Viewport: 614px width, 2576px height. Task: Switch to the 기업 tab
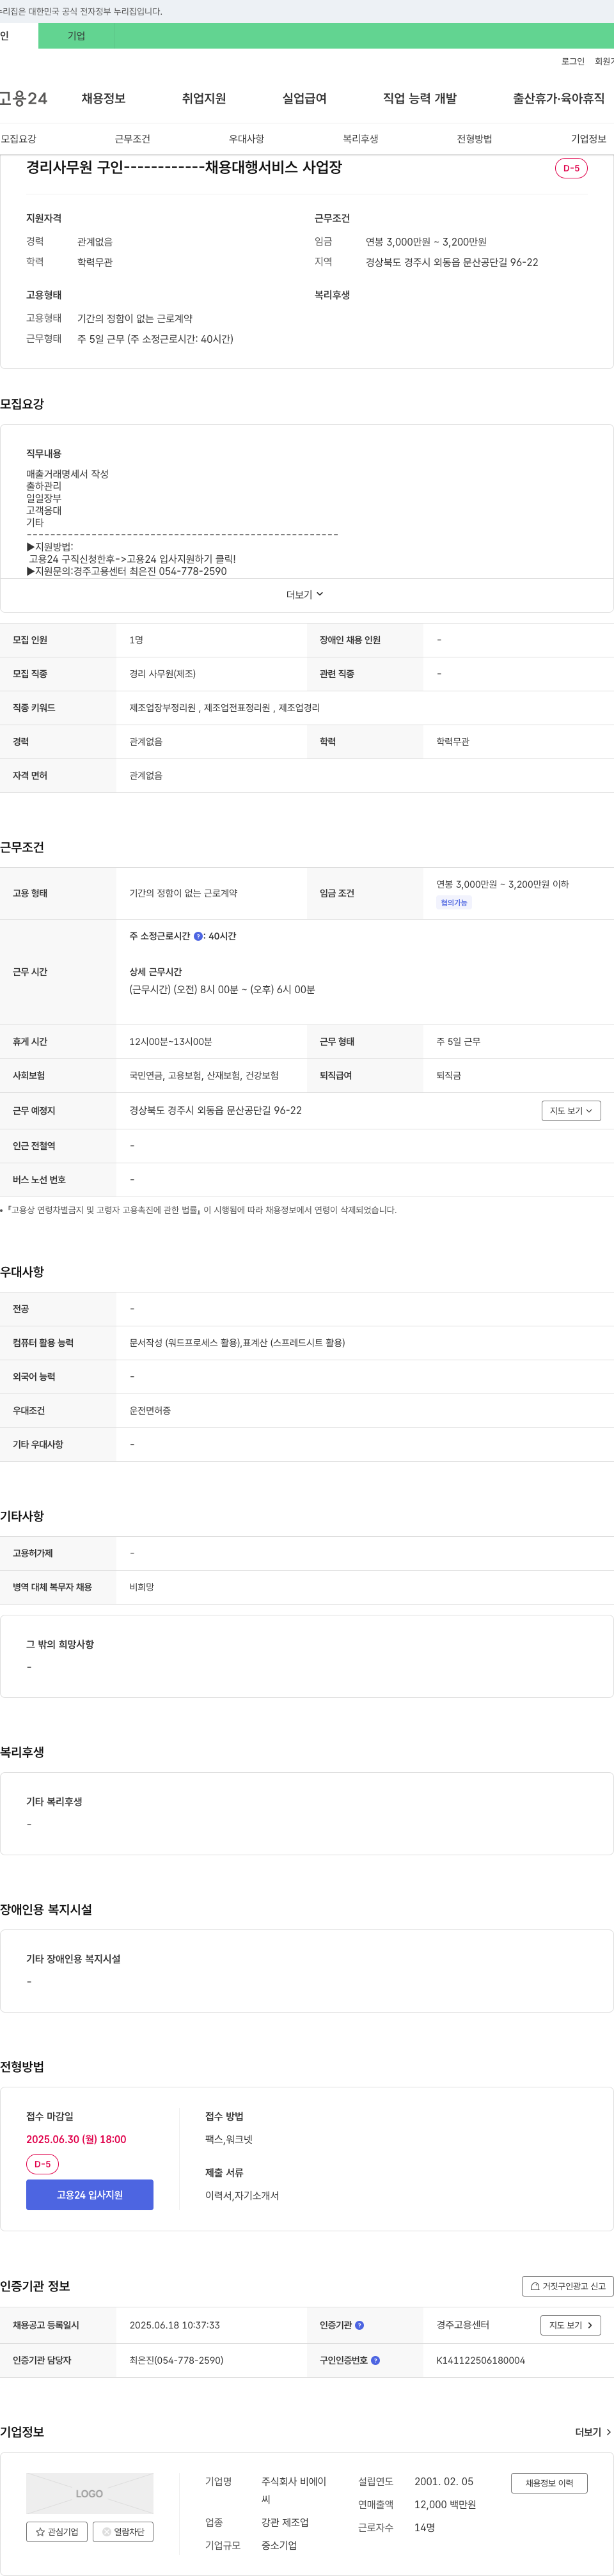(76, 36)
